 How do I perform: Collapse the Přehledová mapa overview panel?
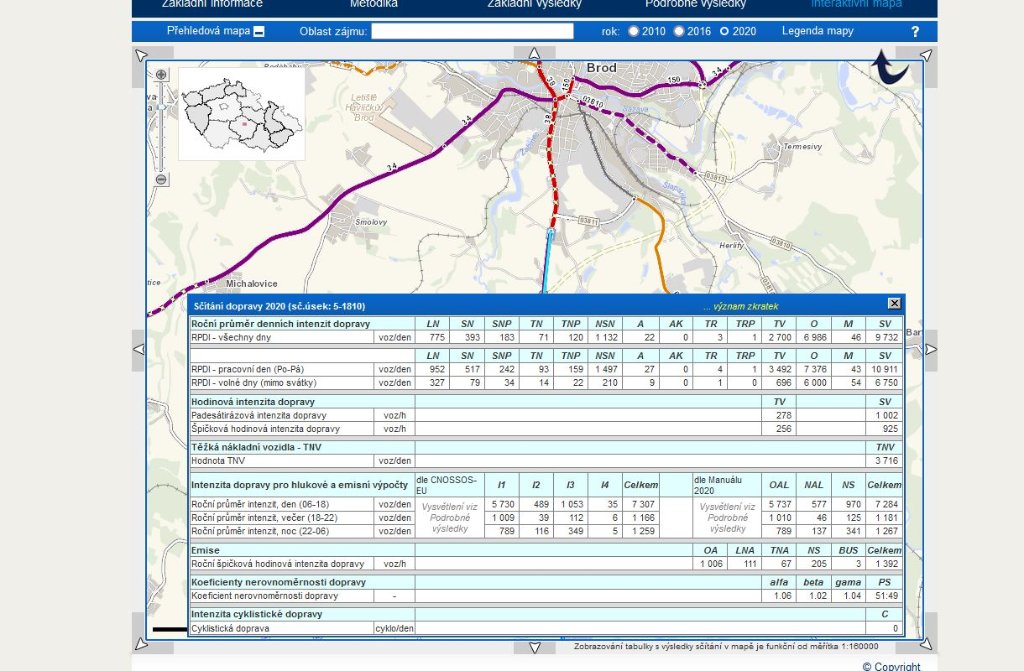pos(259,32)
